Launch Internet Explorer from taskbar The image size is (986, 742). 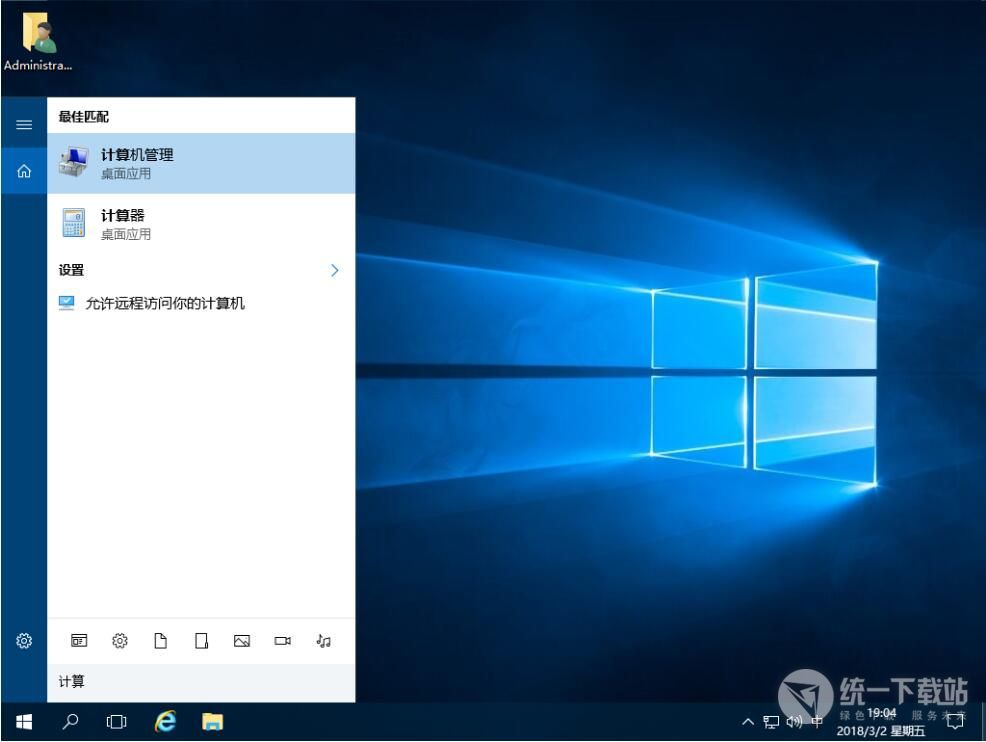click(165, 721)
